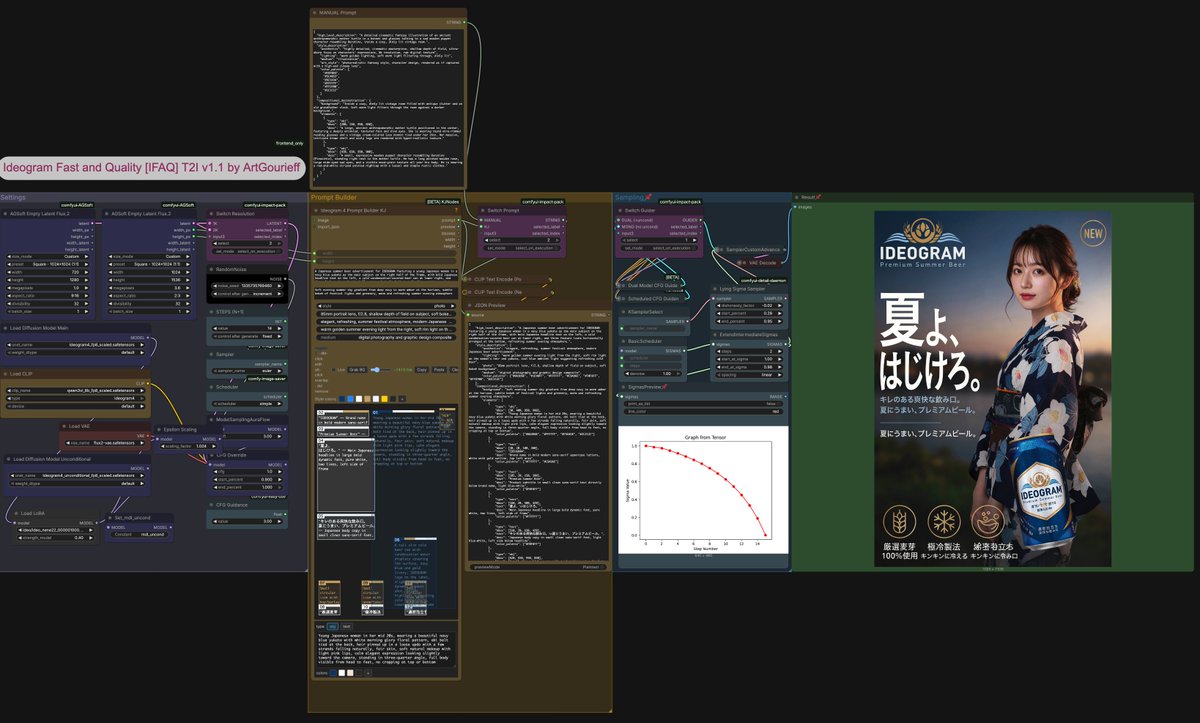The image size is (1200, 723).
Task: Collapse the MANUAL Prompt node dot
Action: point(315,13)
